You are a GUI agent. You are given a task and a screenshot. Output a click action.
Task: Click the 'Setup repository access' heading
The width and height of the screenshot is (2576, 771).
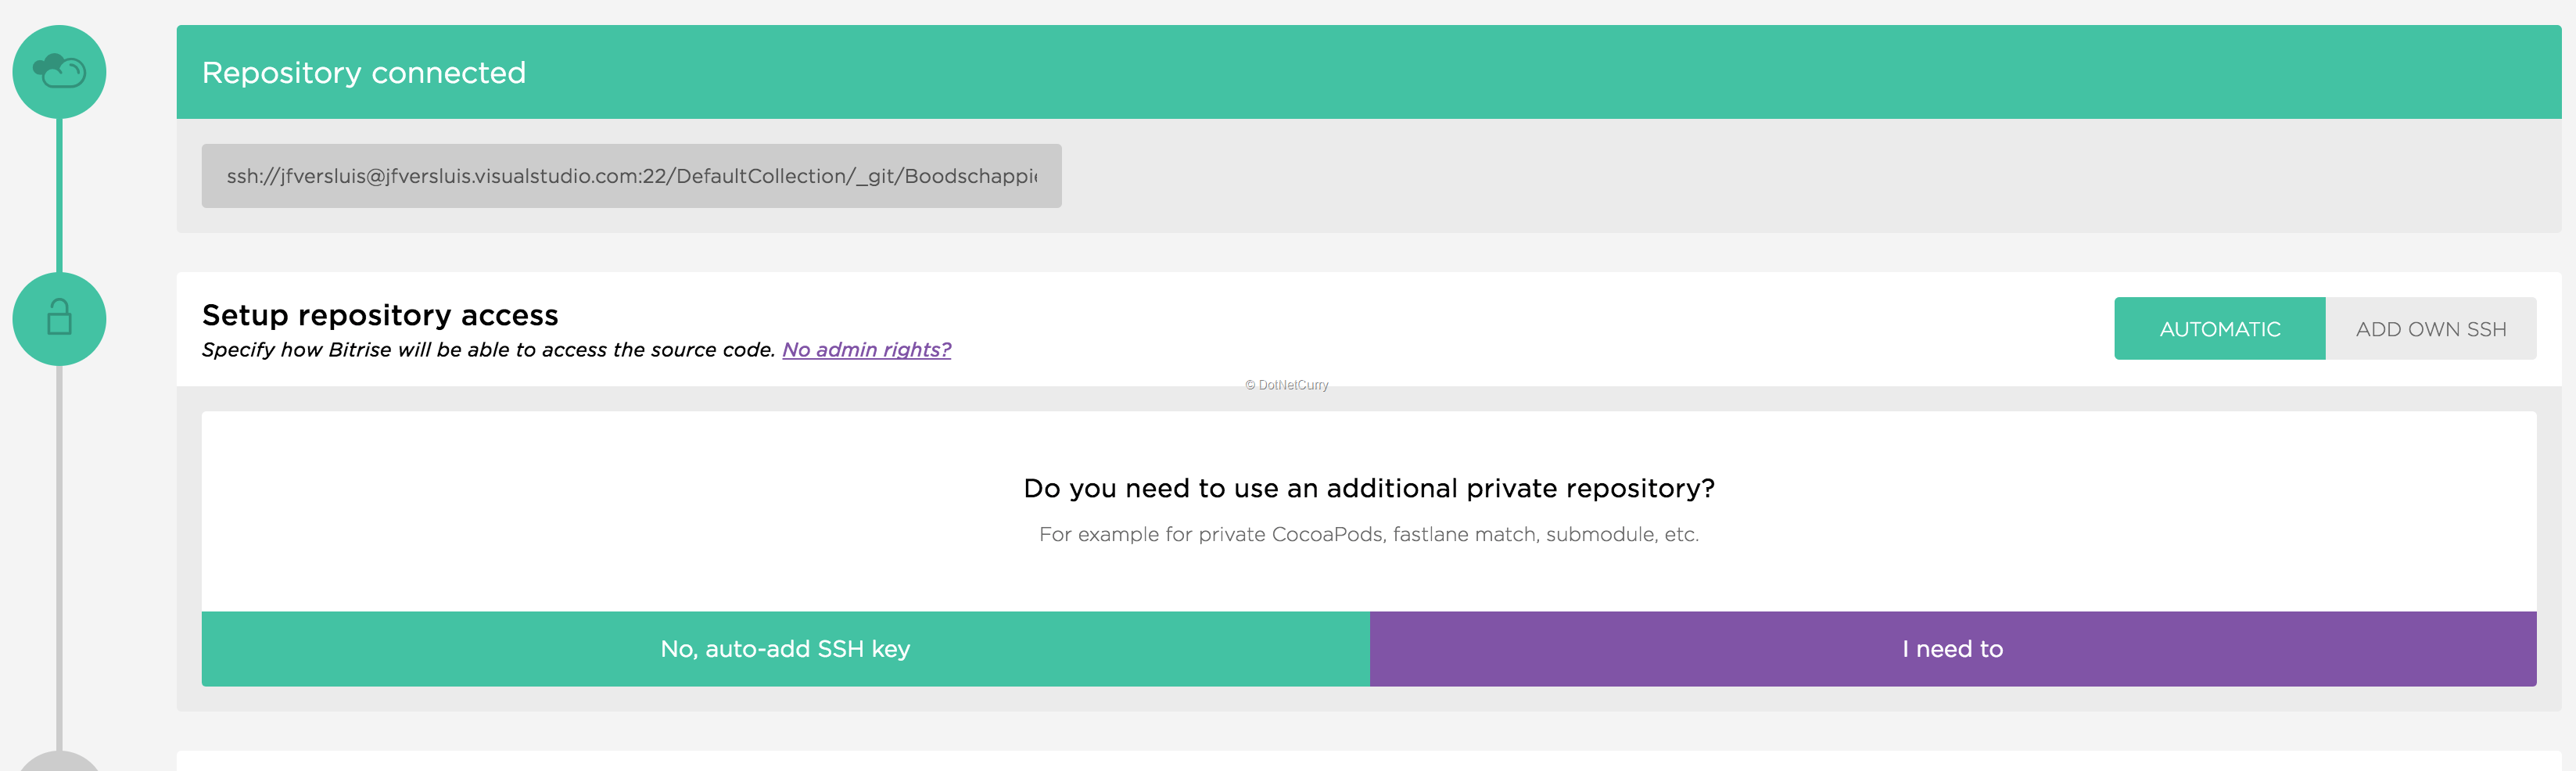click(380, 315)
